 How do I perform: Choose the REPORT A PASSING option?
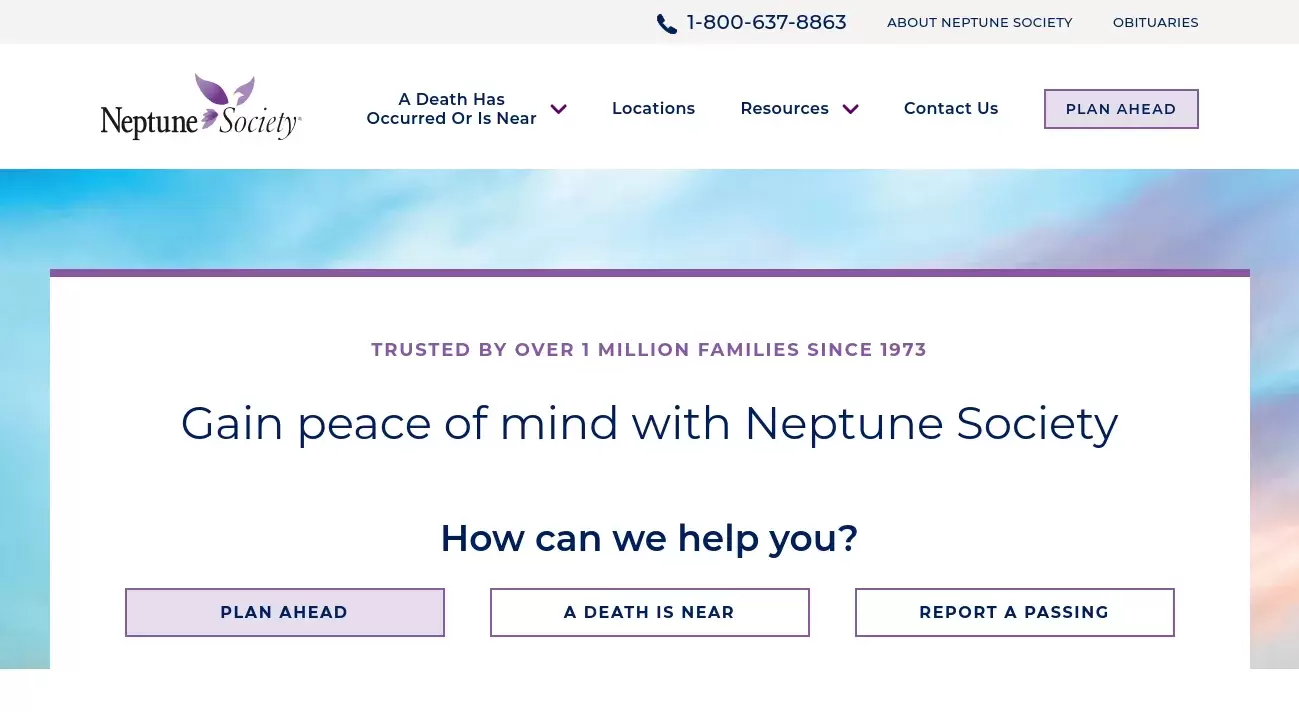pyautogui.click(x=1014, y=612)
